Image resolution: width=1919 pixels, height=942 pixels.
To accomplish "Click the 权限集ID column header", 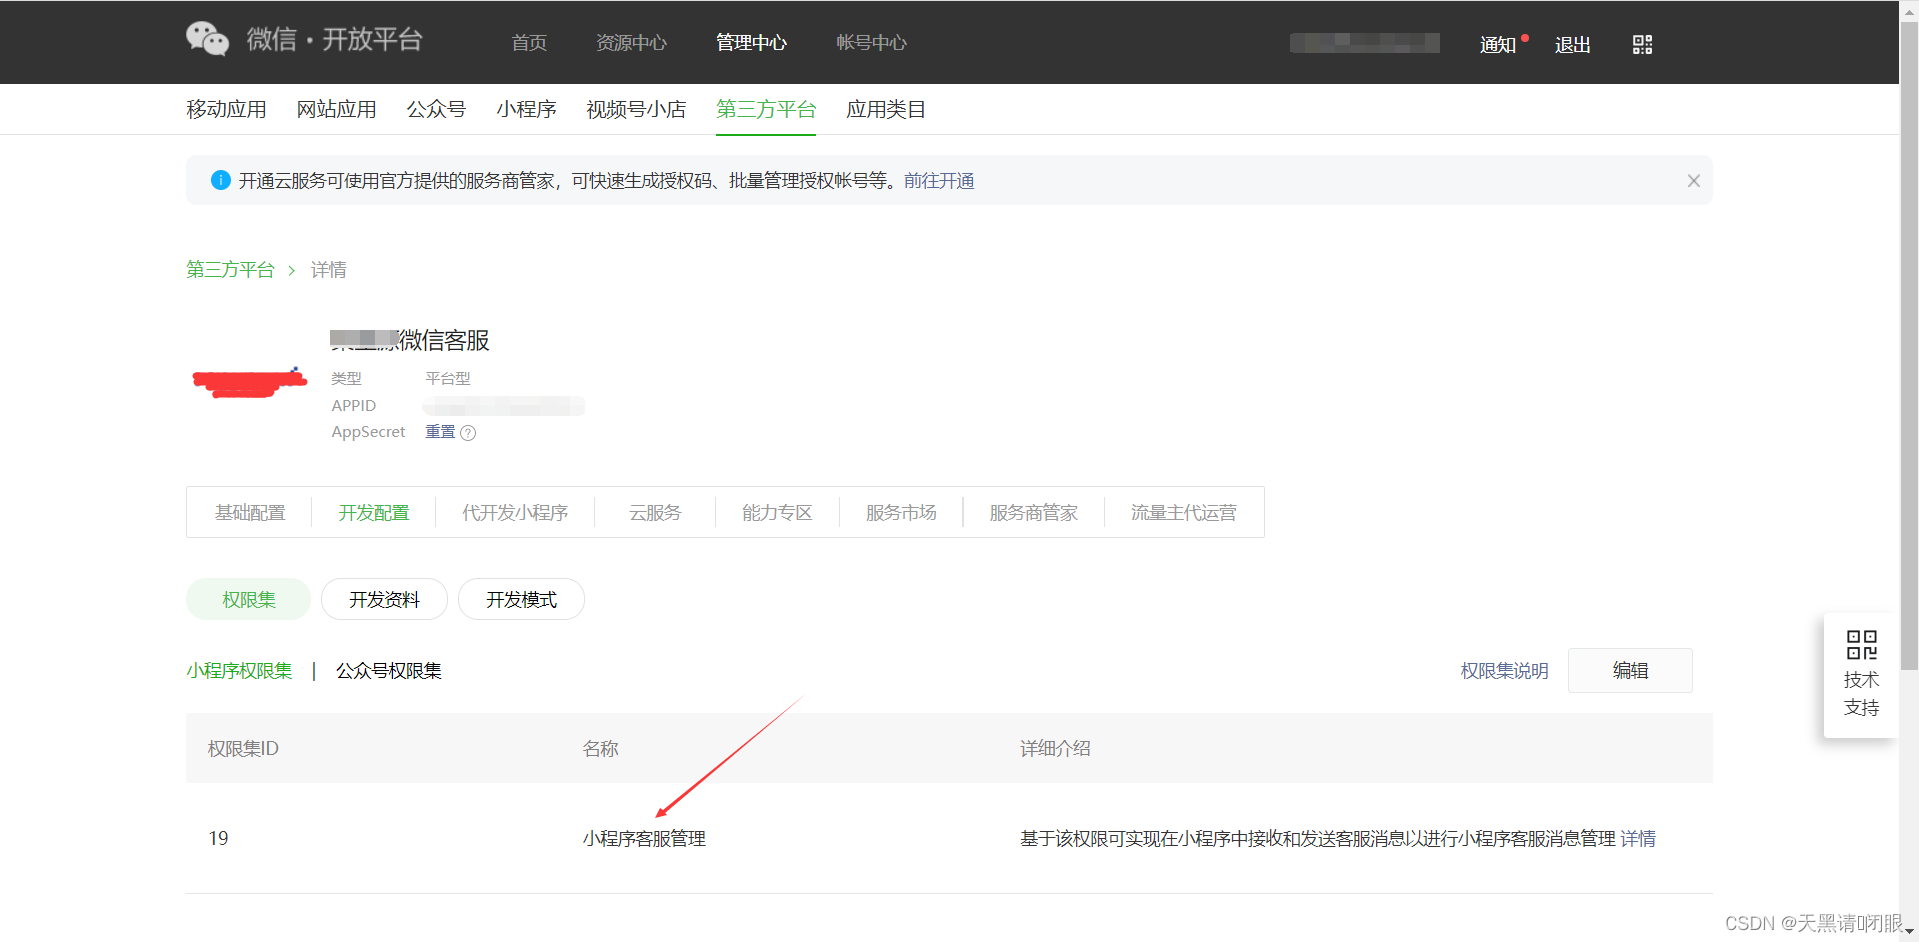I will (x=243, y=748).
